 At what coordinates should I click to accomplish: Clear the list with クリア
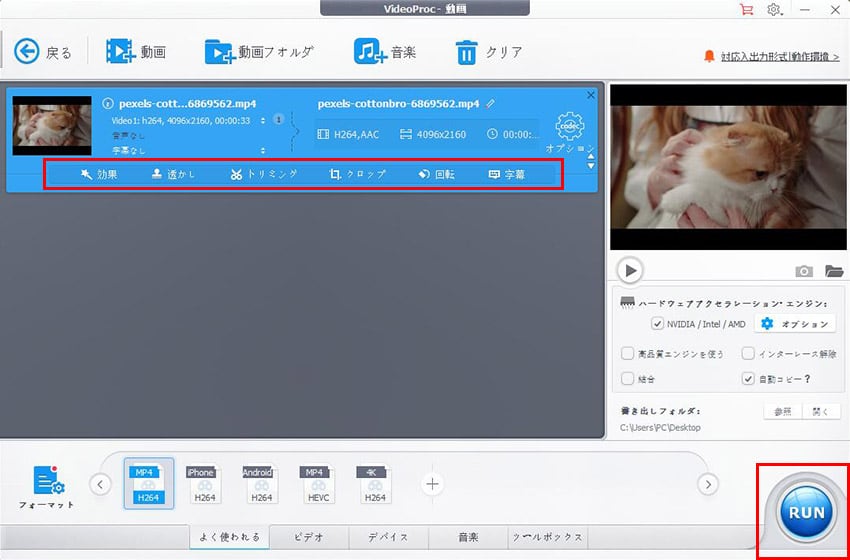[489, 52]
